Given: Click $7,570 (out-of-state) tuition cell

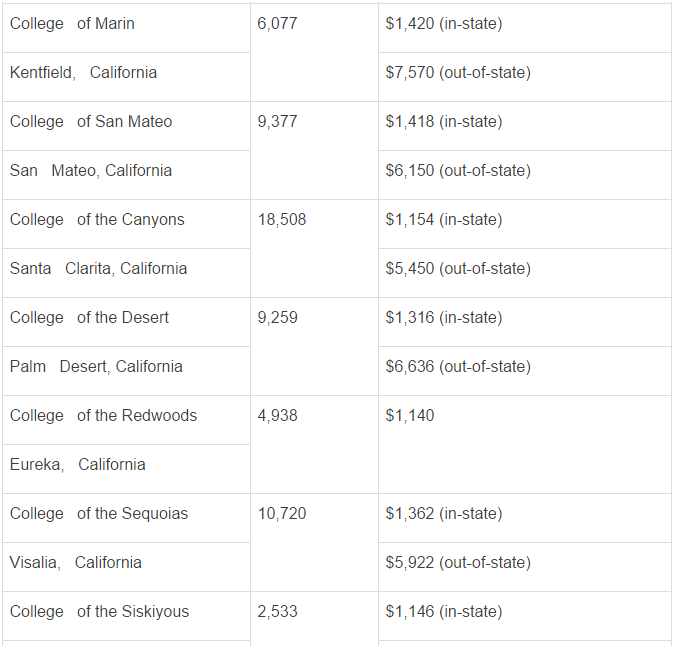Looking at the screenshot, I should 525,77.
